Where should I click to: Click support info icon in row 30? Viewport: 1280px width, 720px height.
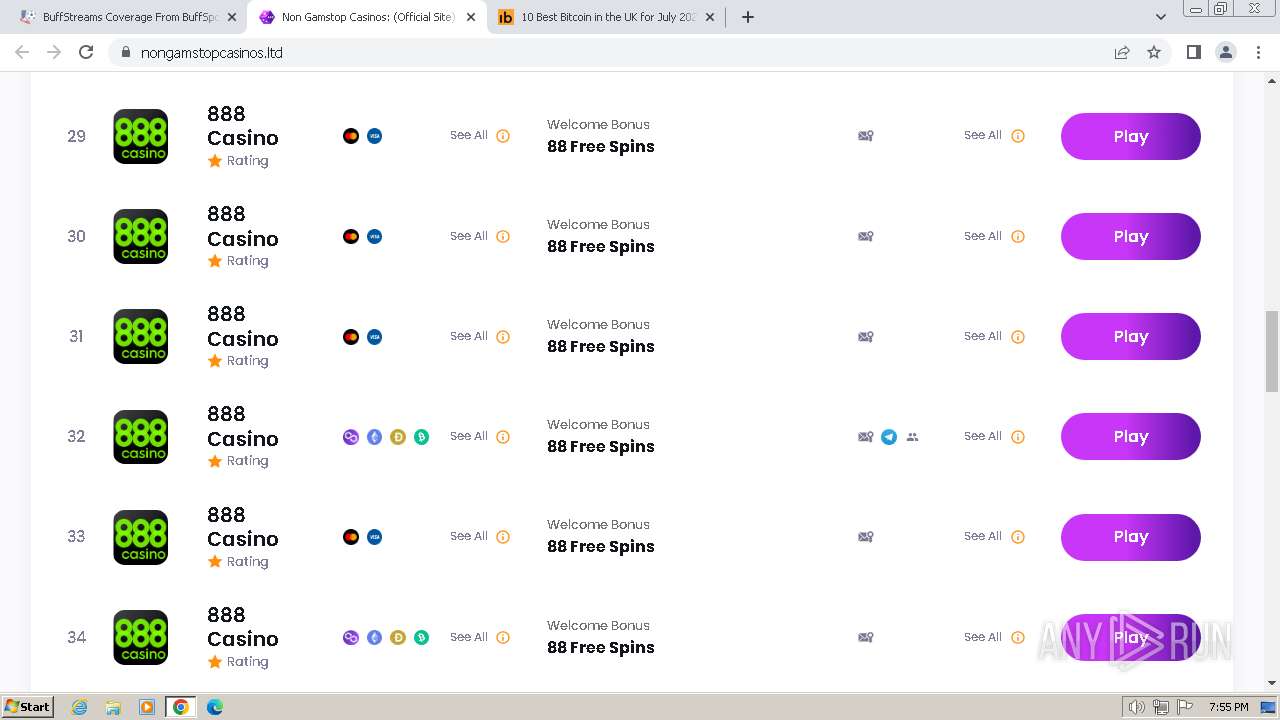click(x=1018, y=237)
